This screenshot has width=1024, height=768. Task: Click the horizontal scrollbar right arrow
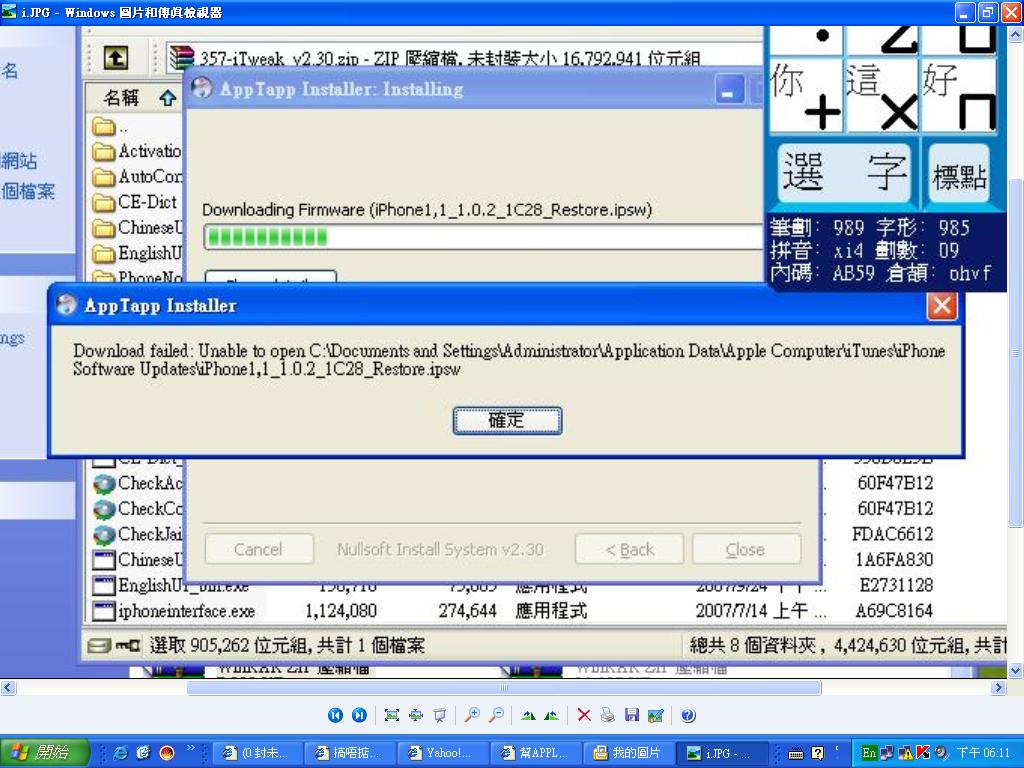point(998,688)
